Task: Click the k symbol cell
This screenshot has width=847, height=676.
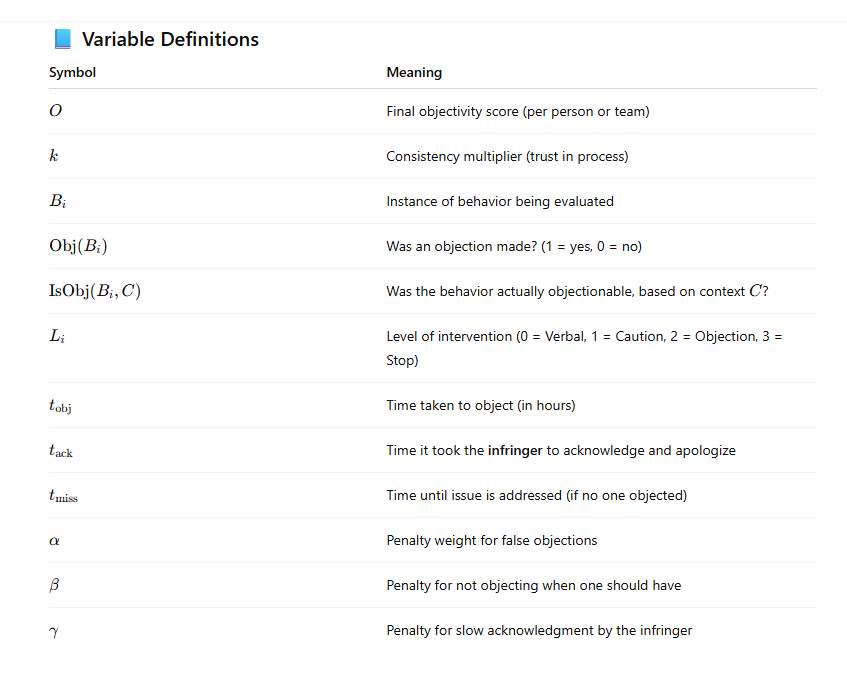Action: click(x=53, y=156)
